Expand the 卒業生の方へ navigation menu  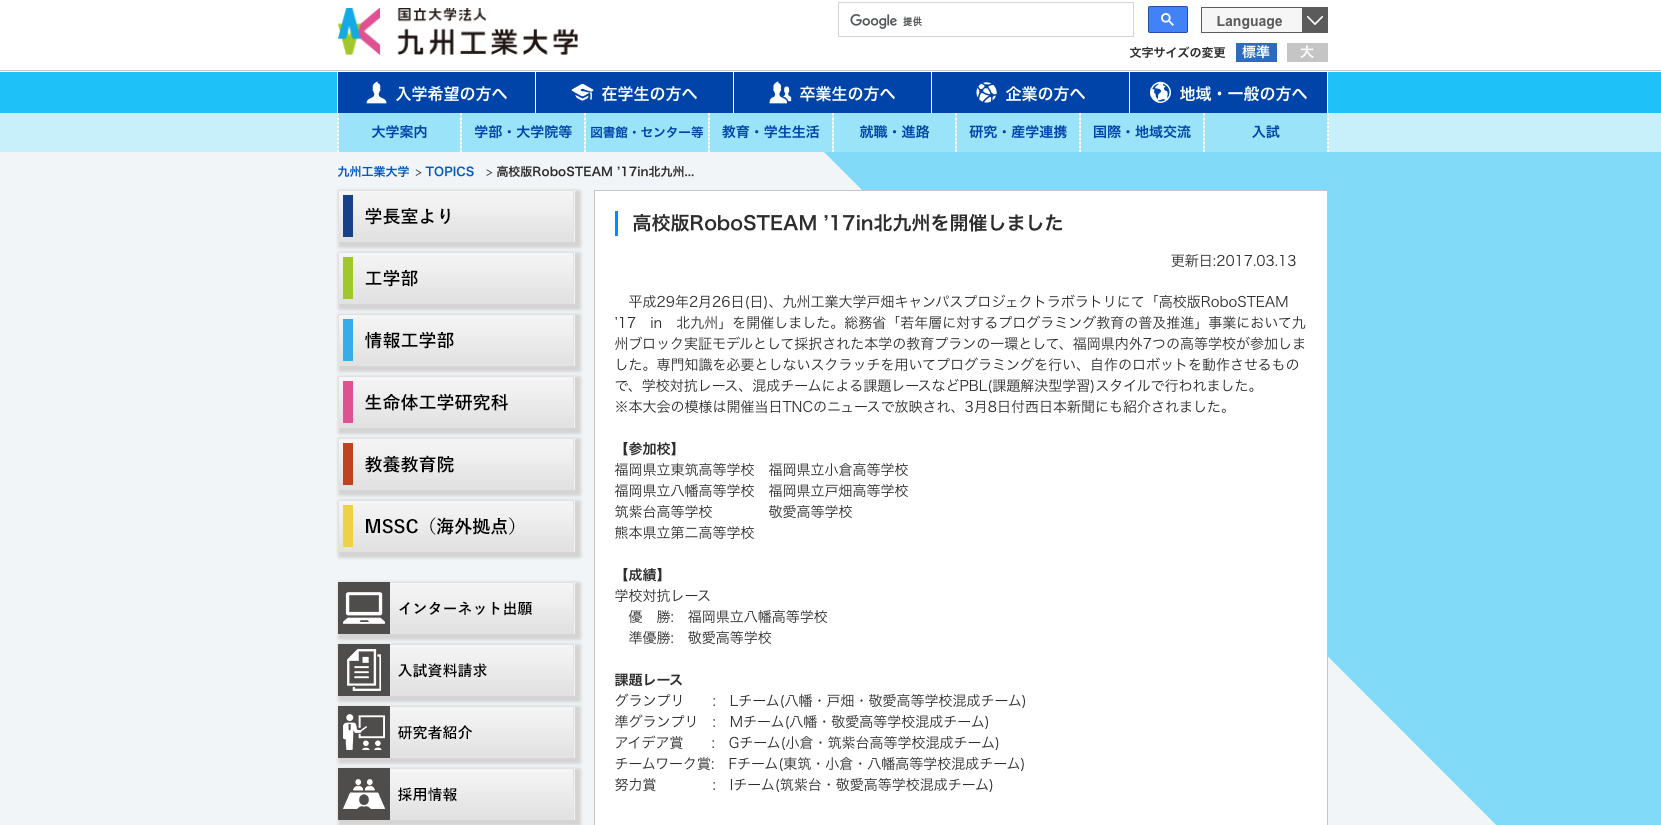point(832,93)
